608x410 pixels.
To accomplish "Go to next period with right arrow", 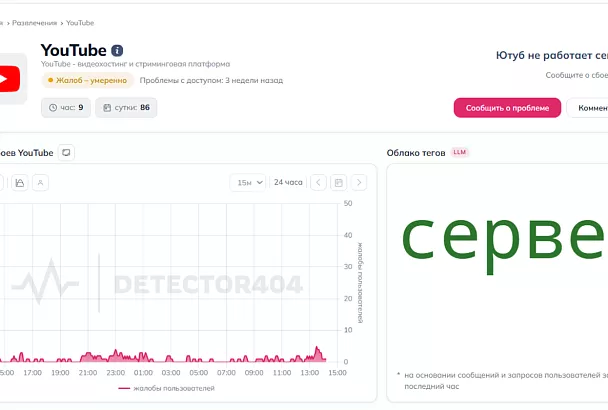I will tap(359, 182).
